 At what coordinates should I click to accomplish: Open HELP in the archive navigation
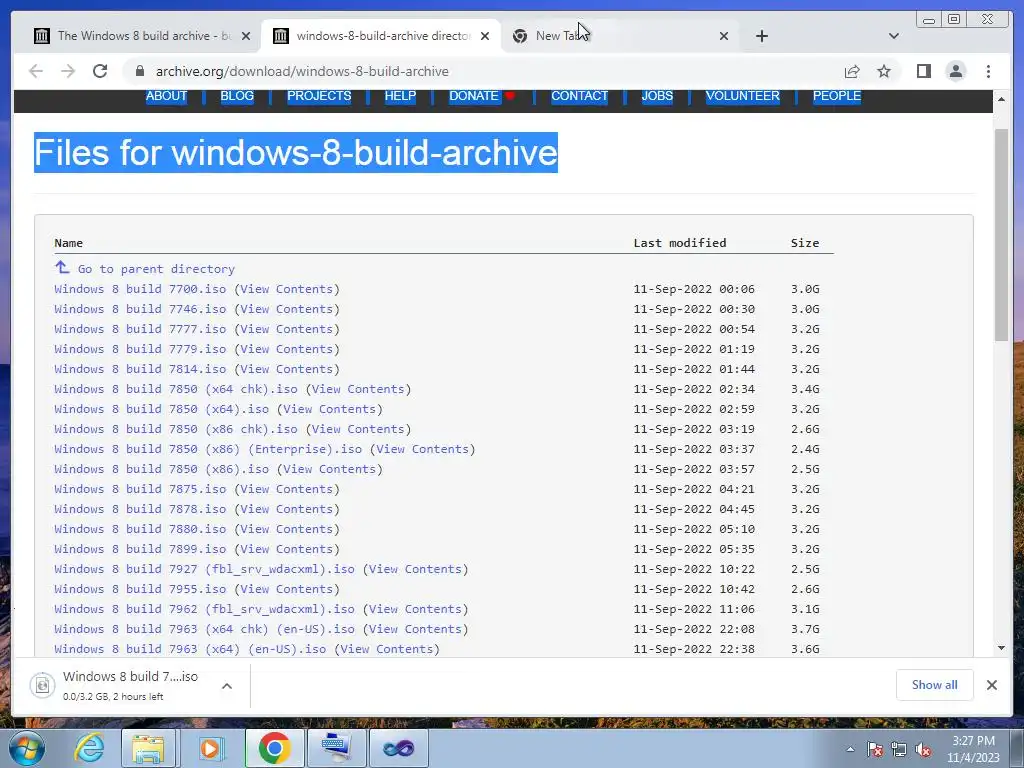pyautogui.click(x=400, y=96)
